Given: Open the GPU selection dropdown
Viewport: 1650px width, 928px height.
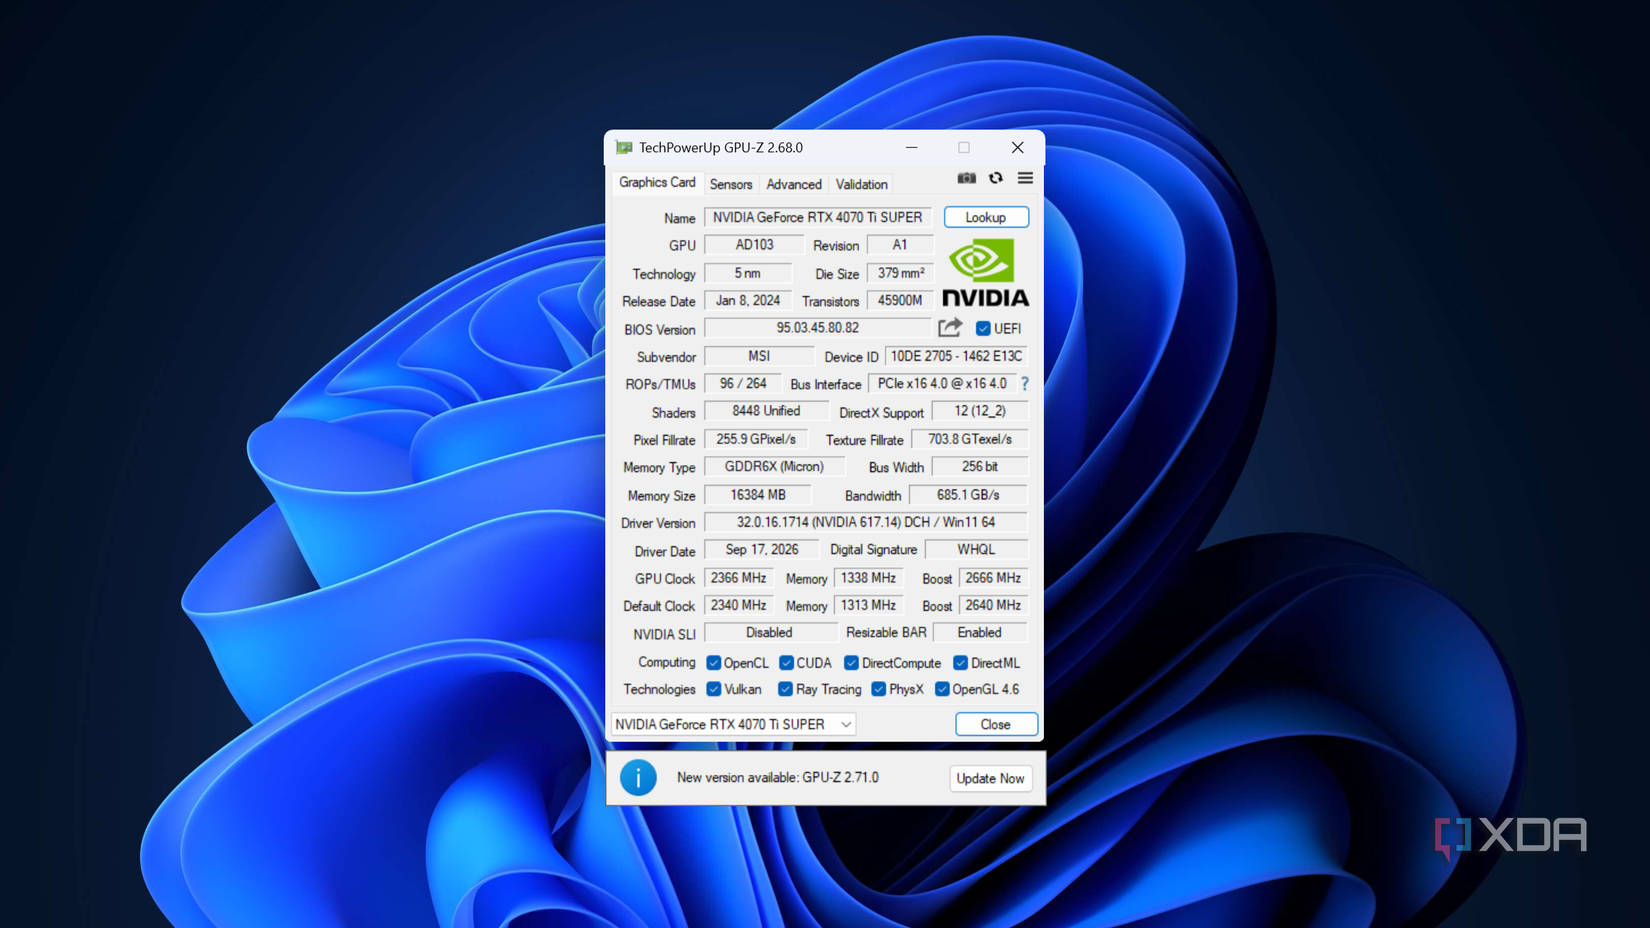Looking at the screenshot, I should 733,724.
